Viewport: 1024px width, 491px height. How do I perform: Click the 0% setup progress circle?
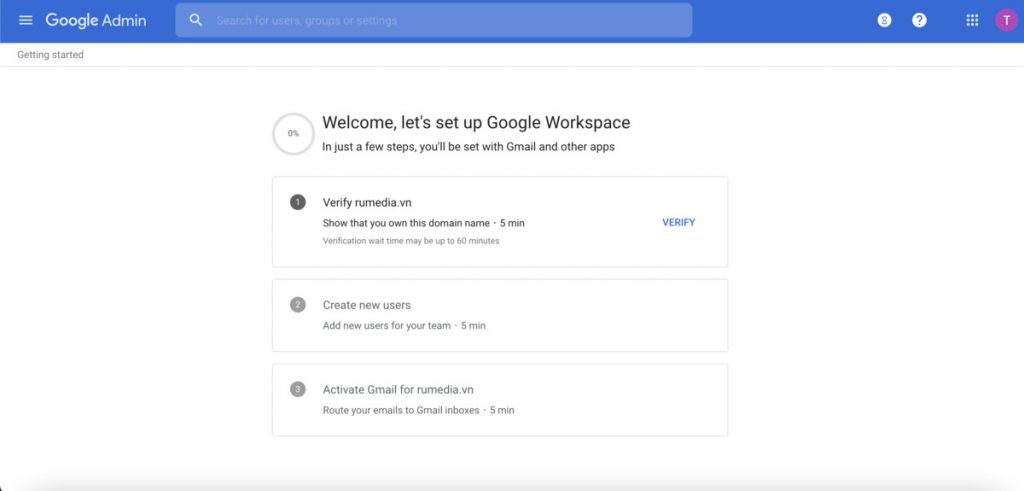293,134
